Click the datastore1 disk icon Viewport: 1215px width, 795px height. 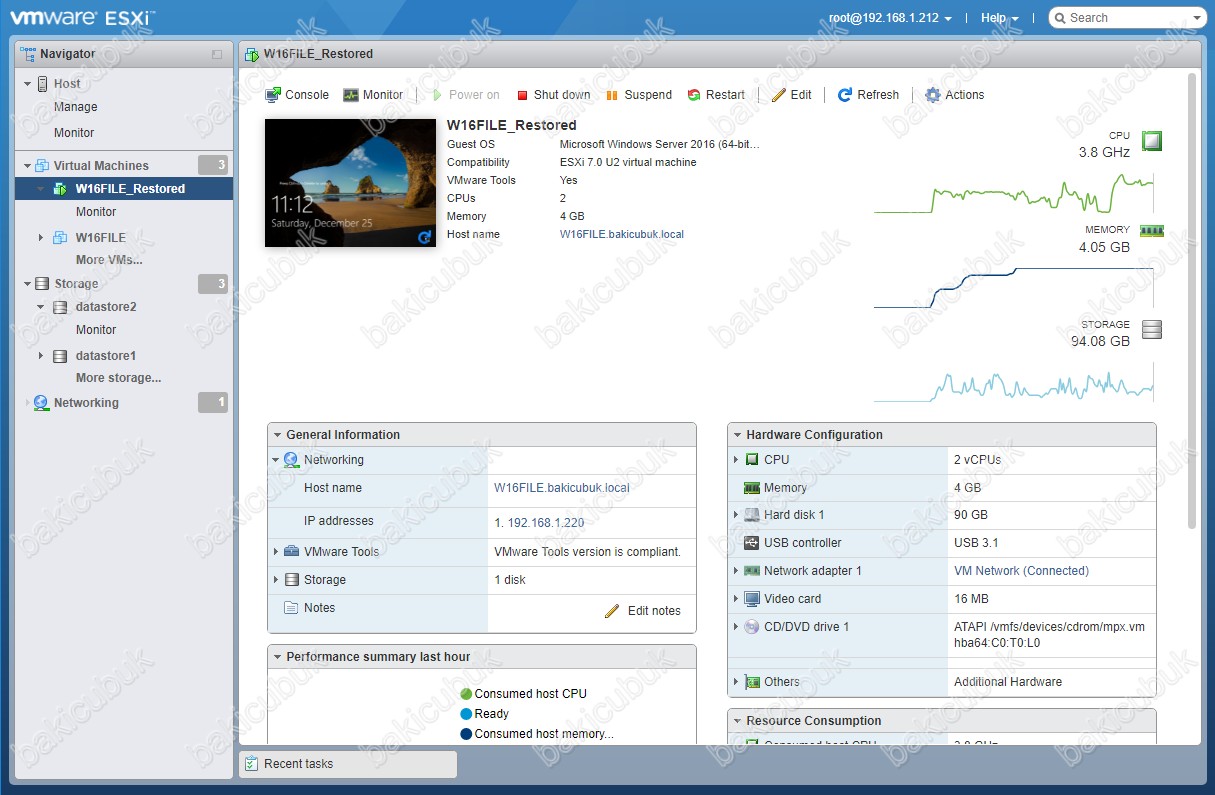coord(60,356)
